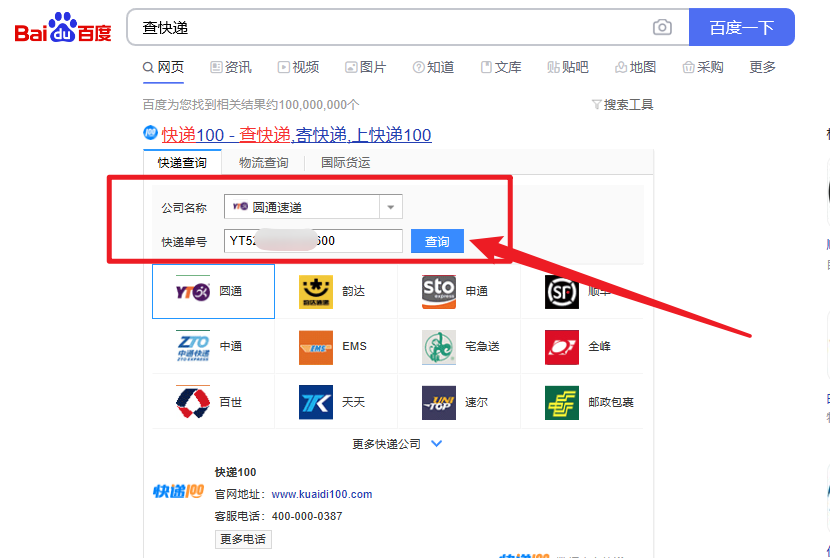Screen dimensions: 830x558
Task: Open the 知道 tab
Action: click(434, 67)
